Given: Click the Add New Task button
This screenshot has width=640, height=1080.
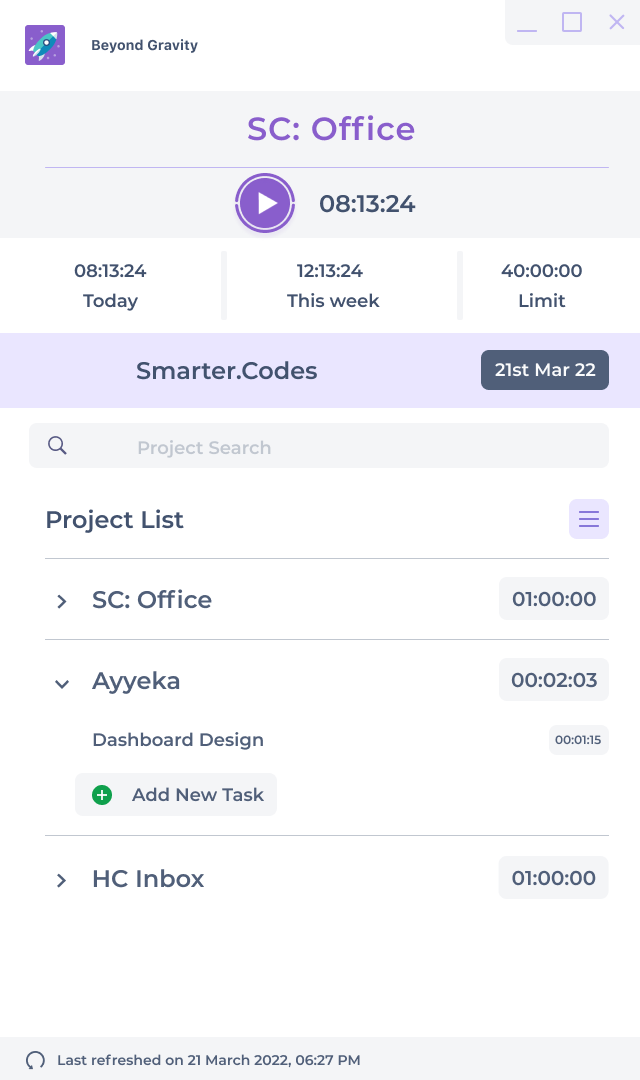Looking at the screenshot, I should pos(176,795).
